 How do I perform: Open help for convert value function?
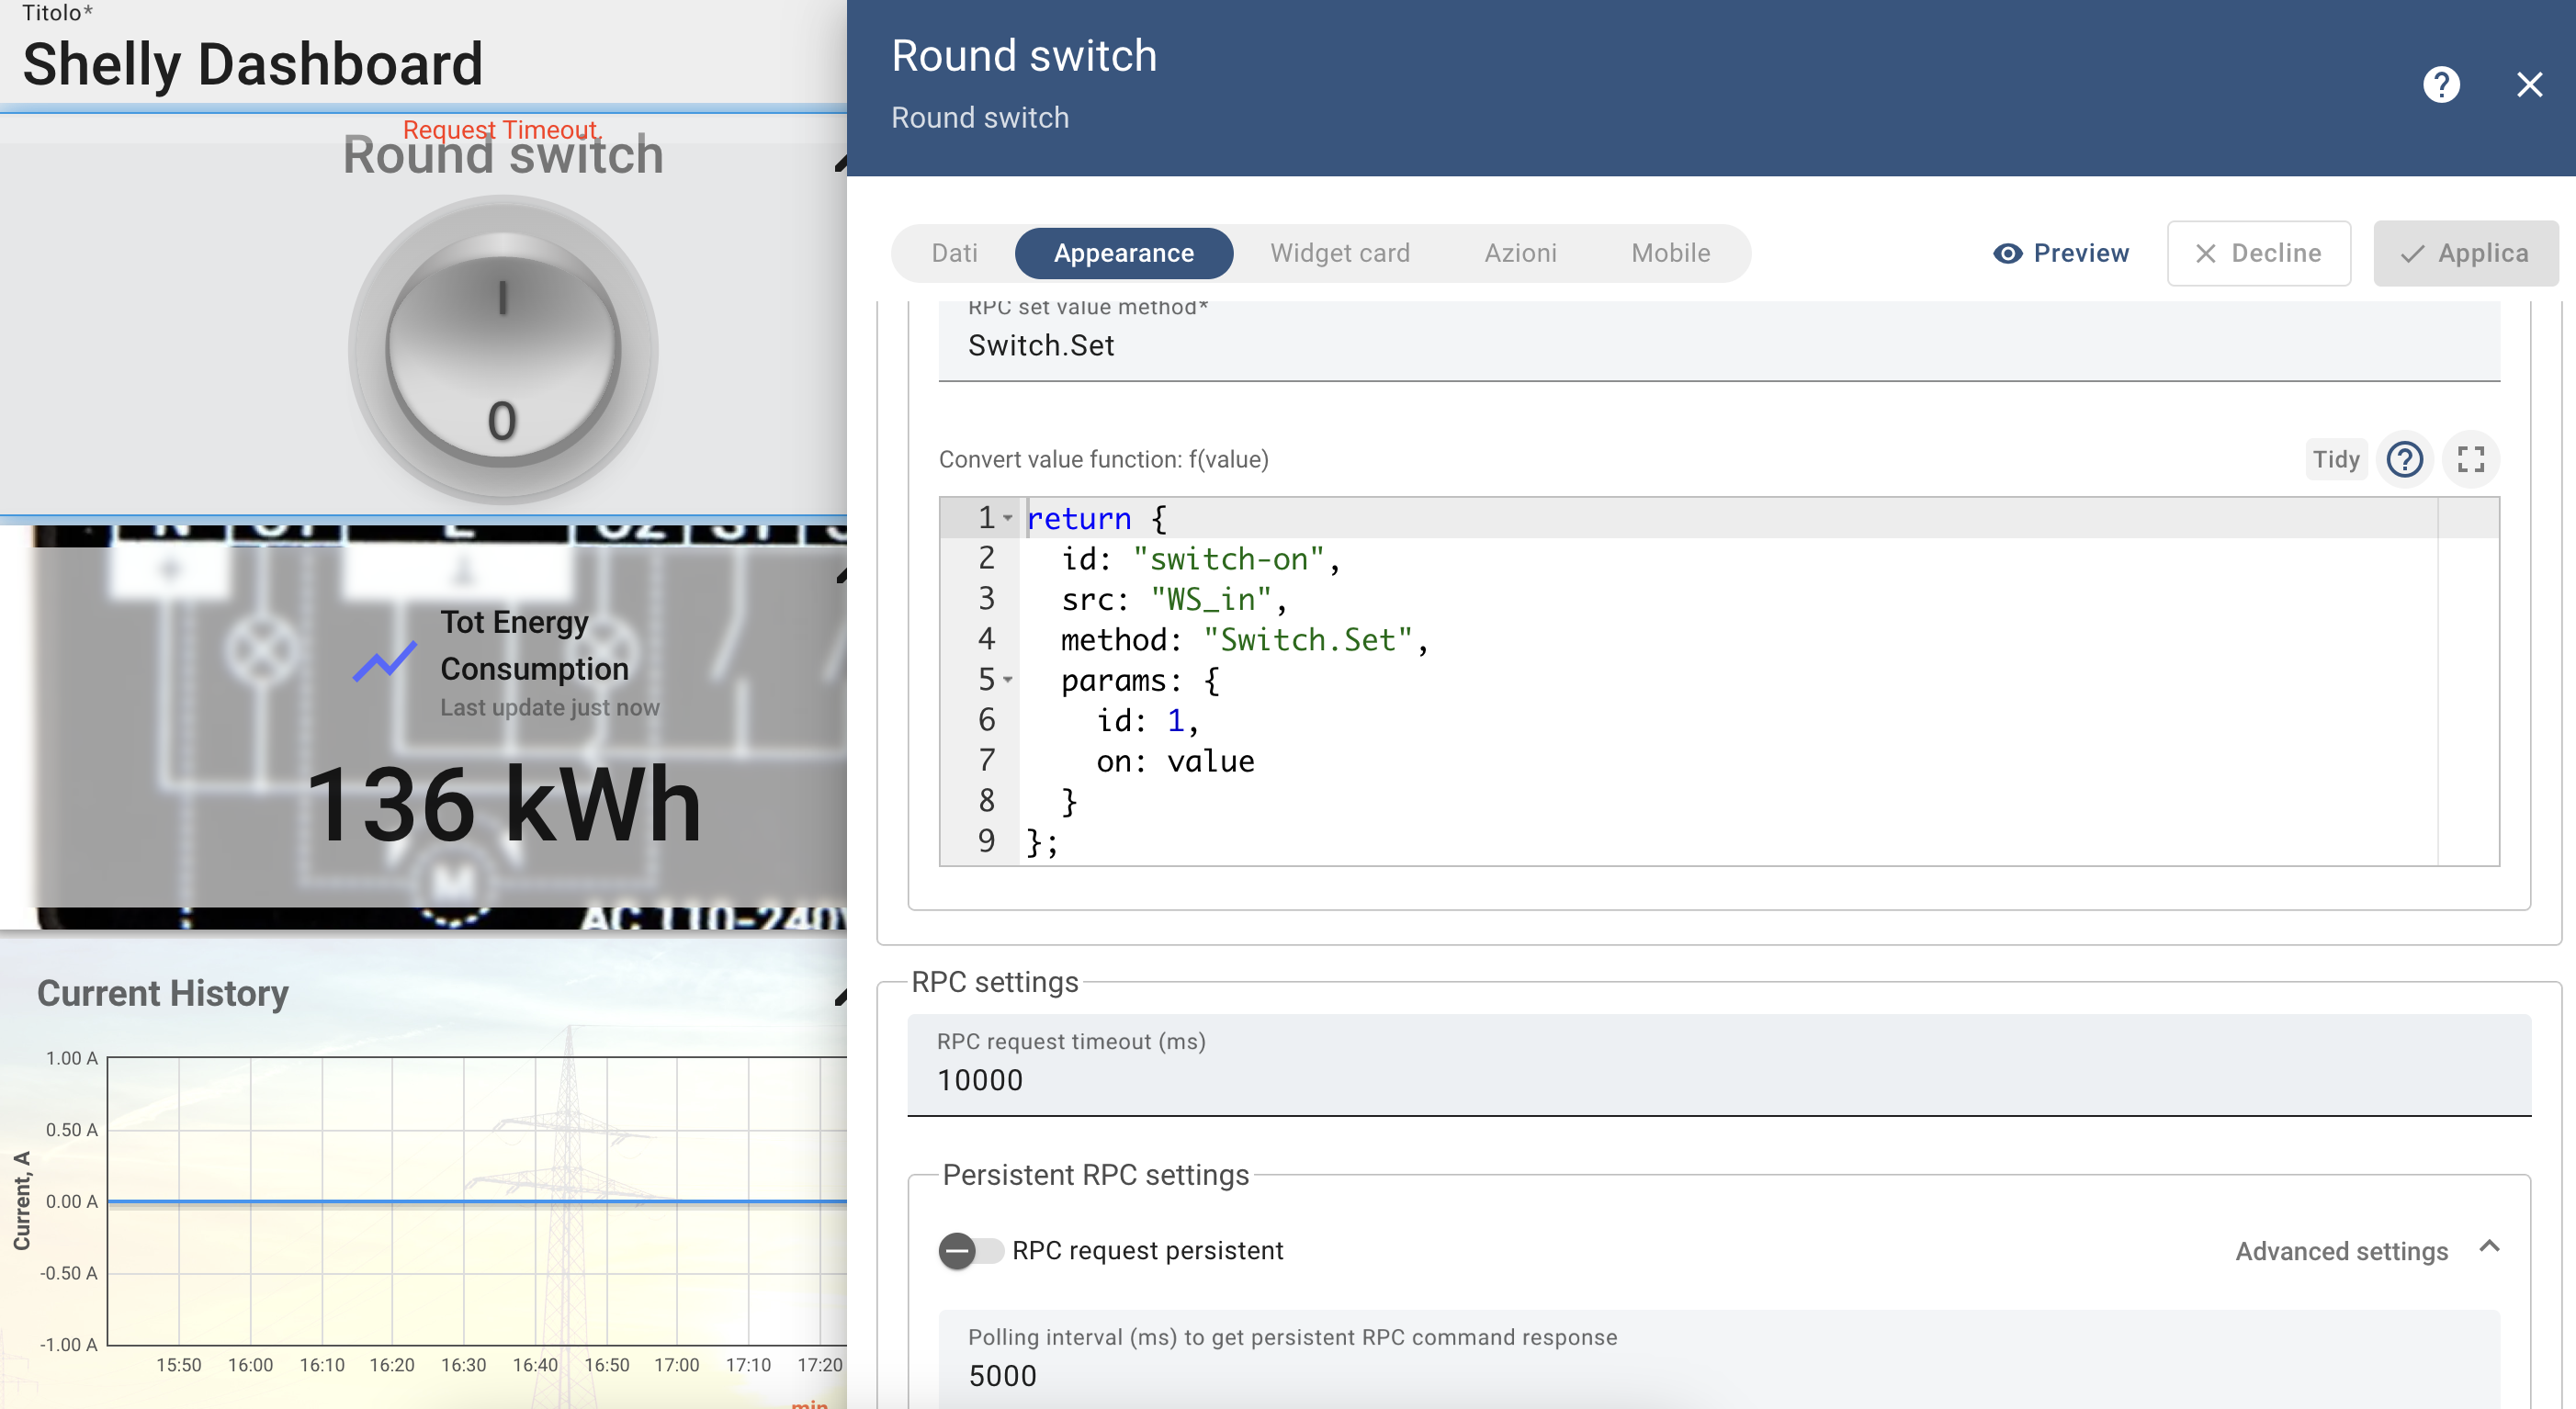point(2404,459)
